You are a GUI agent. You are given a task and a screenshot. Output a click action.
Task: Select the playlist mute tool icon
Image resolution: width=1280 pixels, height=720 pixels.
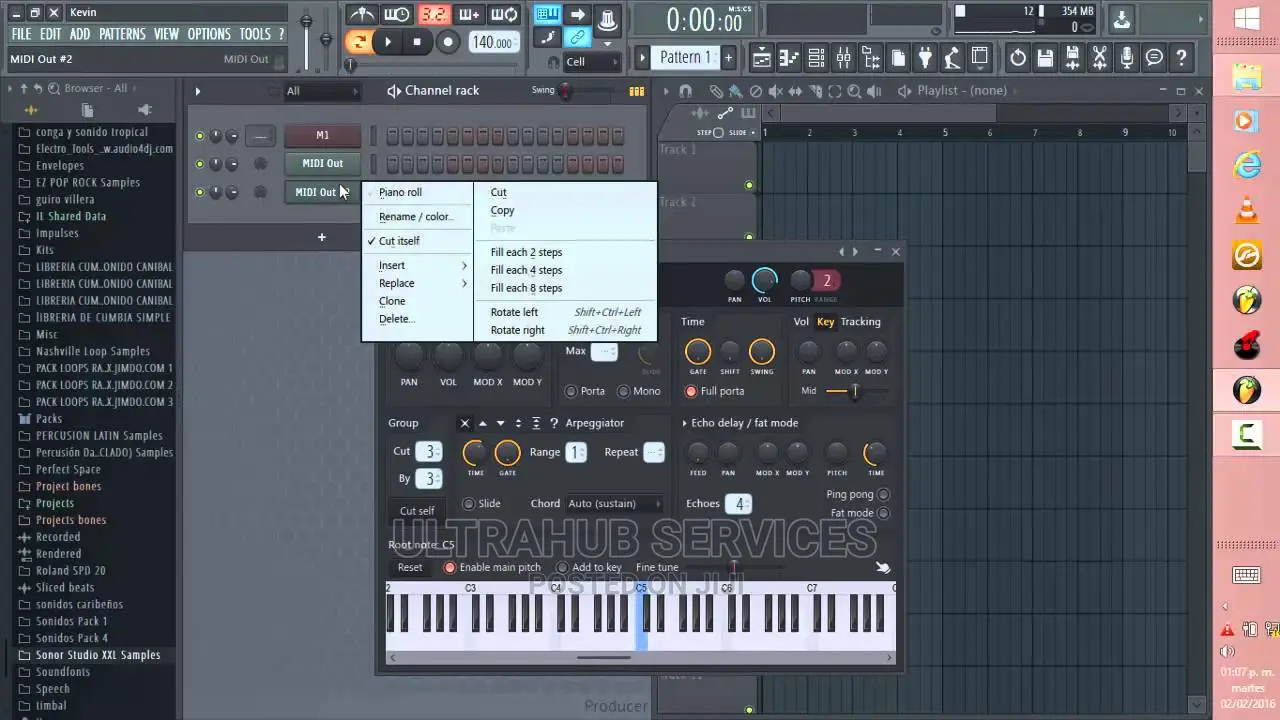775,91
